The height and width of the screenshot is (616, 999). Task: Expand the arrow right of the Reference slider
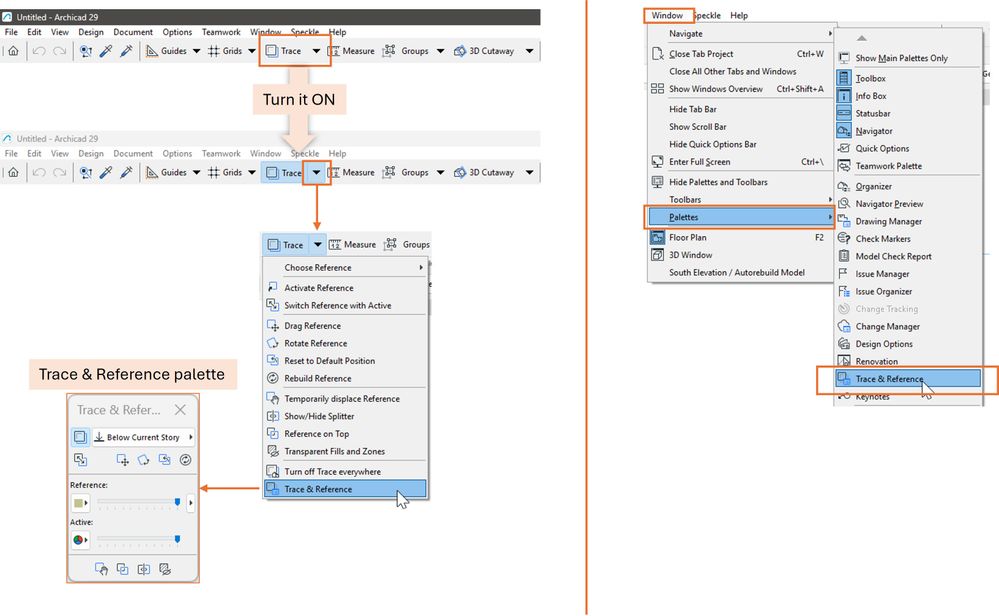[x=190, y=503]
